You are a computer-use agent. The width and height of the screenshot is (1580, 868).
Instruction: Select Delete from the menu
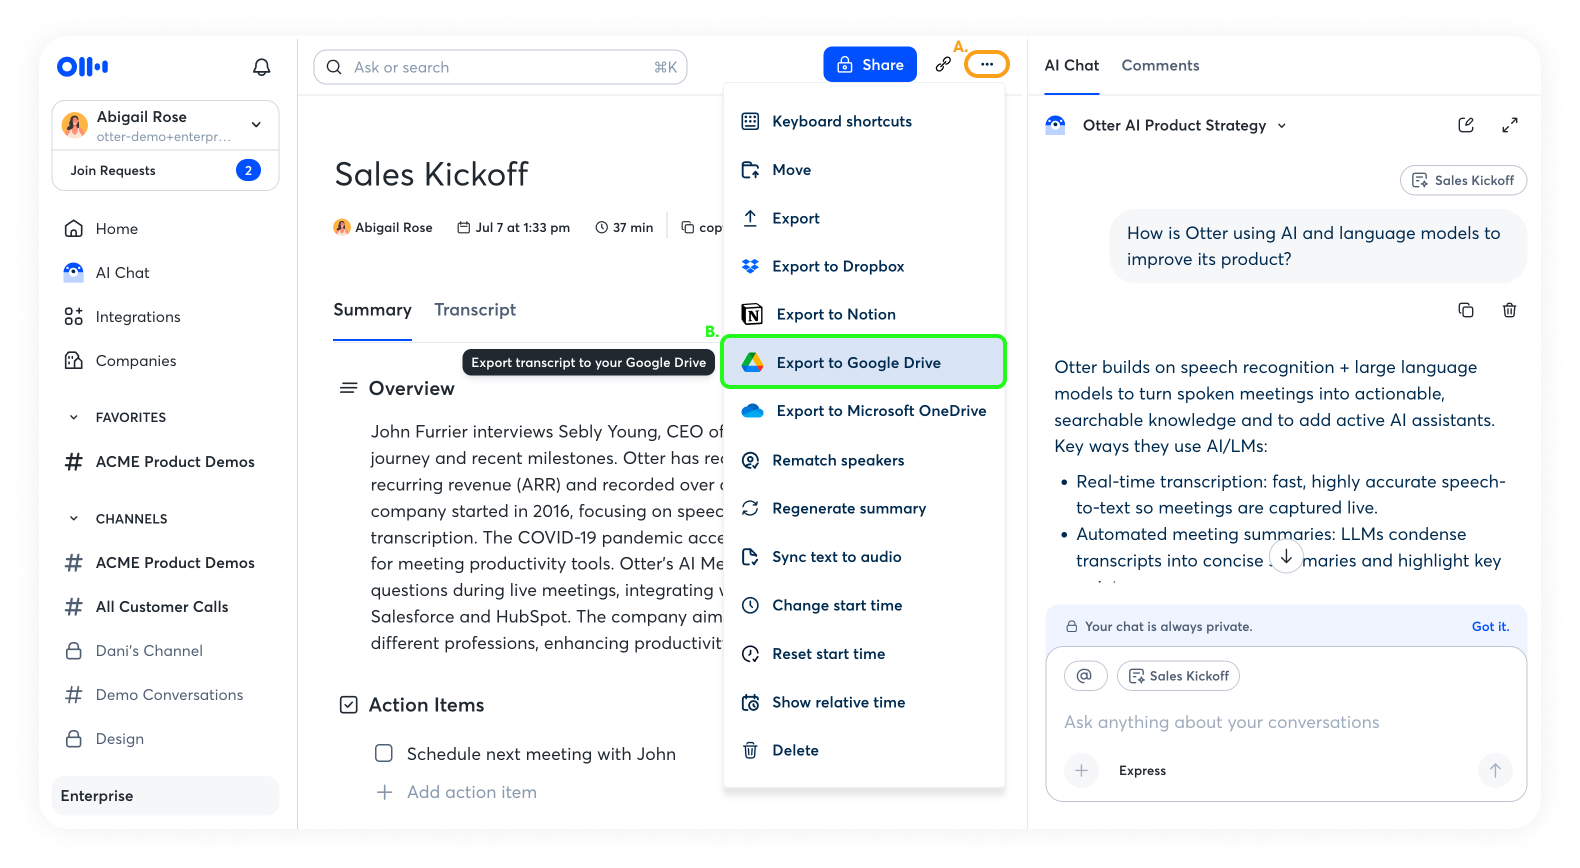coord(864,750)
